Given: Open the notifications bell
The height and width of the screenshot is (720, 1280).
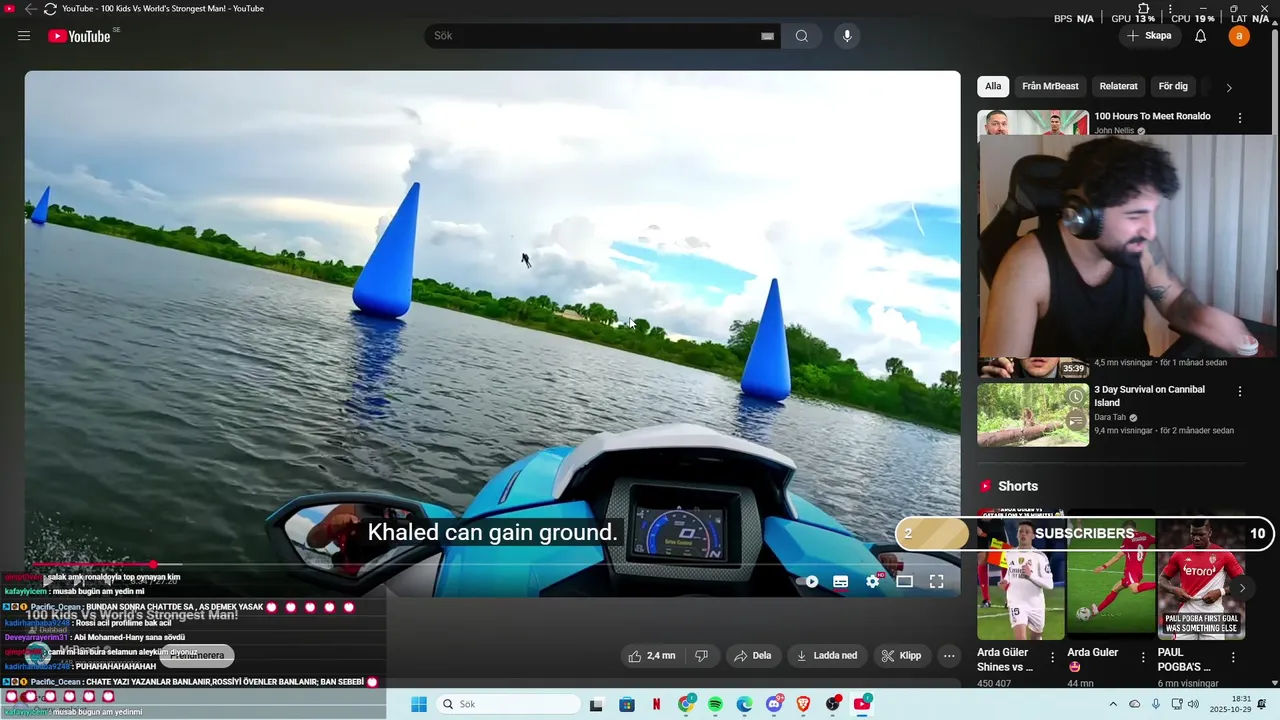Looking at the screenshot, I should pos(1201,36).
